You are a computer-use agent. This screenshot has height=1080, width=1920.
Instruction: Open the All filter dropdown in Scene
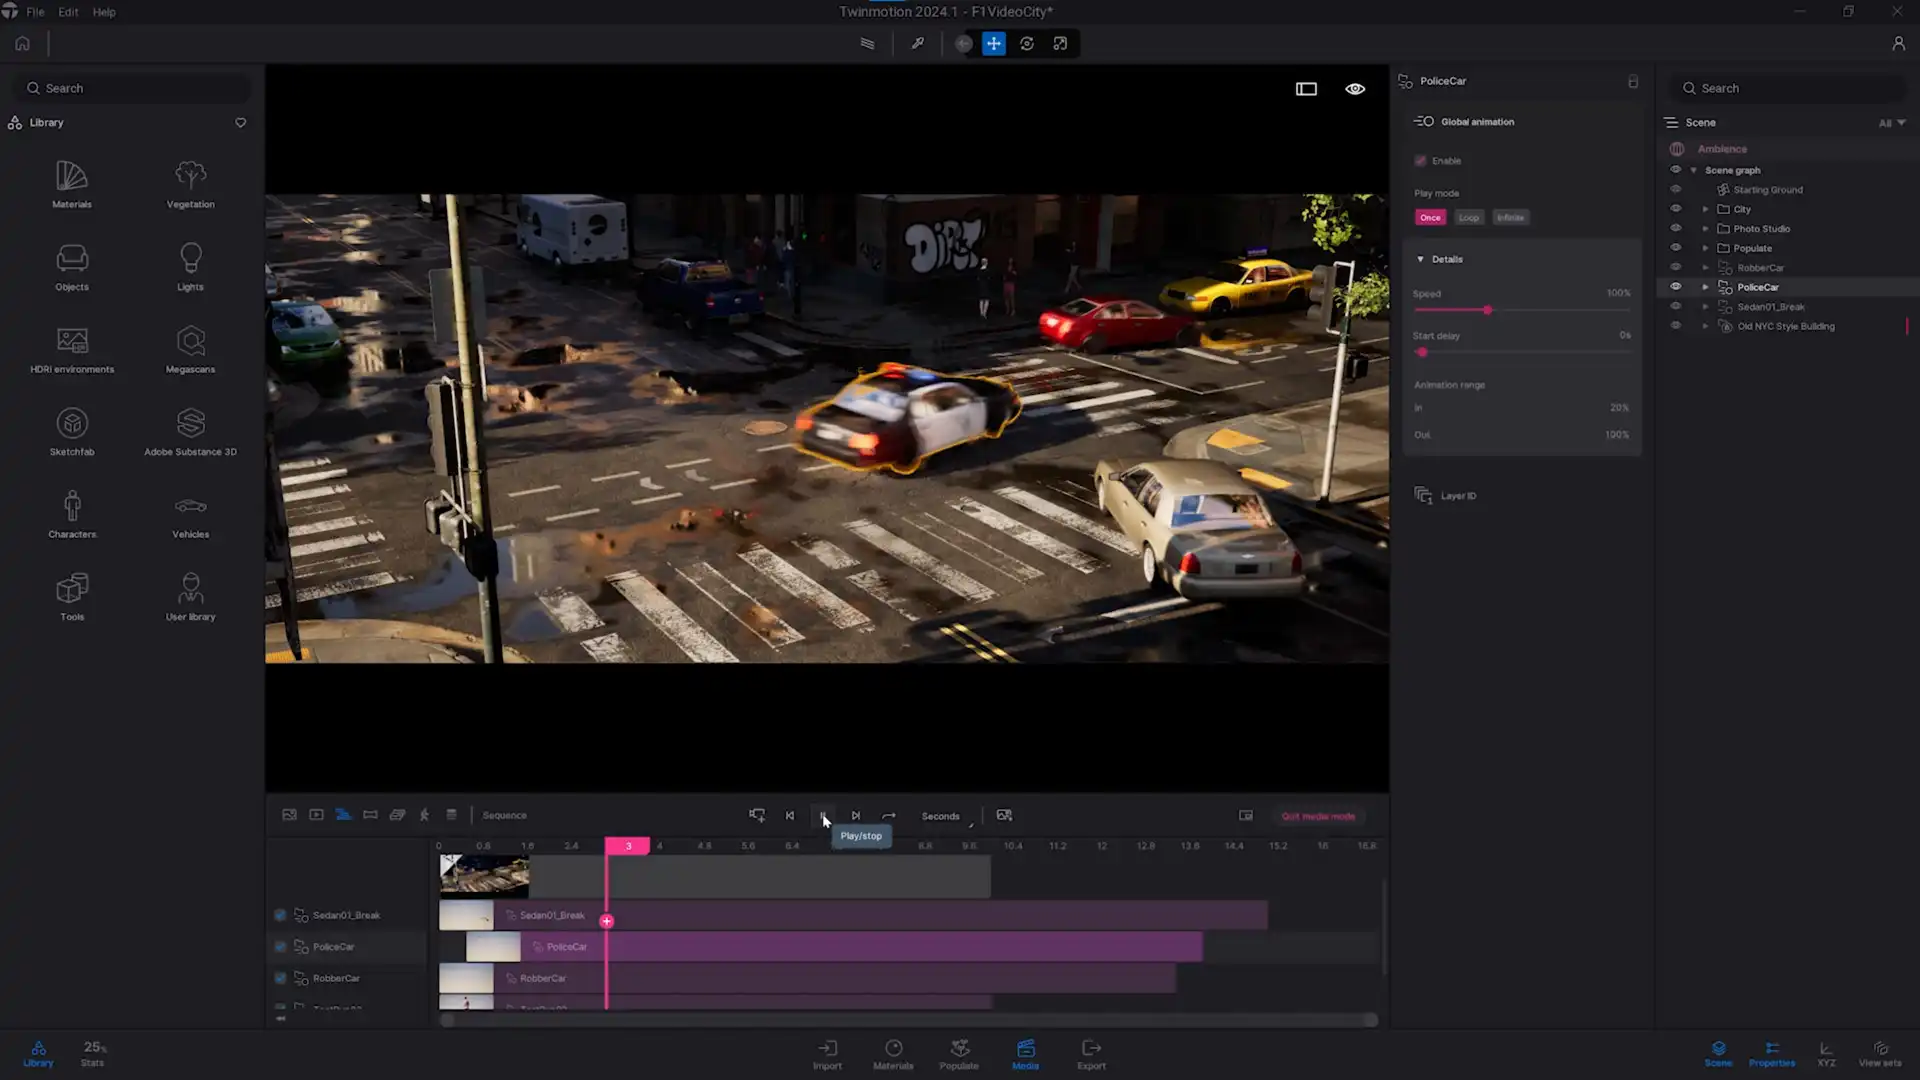[1891, 123]
